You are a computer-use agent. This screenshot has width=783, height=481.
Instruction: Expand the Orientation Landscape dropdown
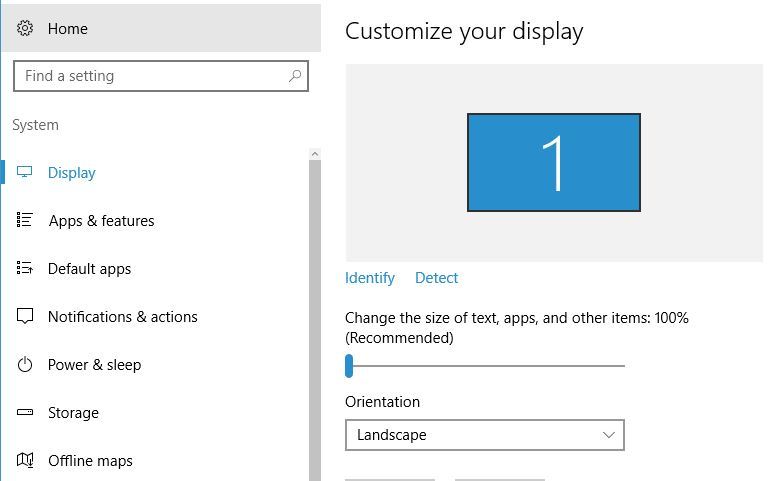(x=484, y=435)
